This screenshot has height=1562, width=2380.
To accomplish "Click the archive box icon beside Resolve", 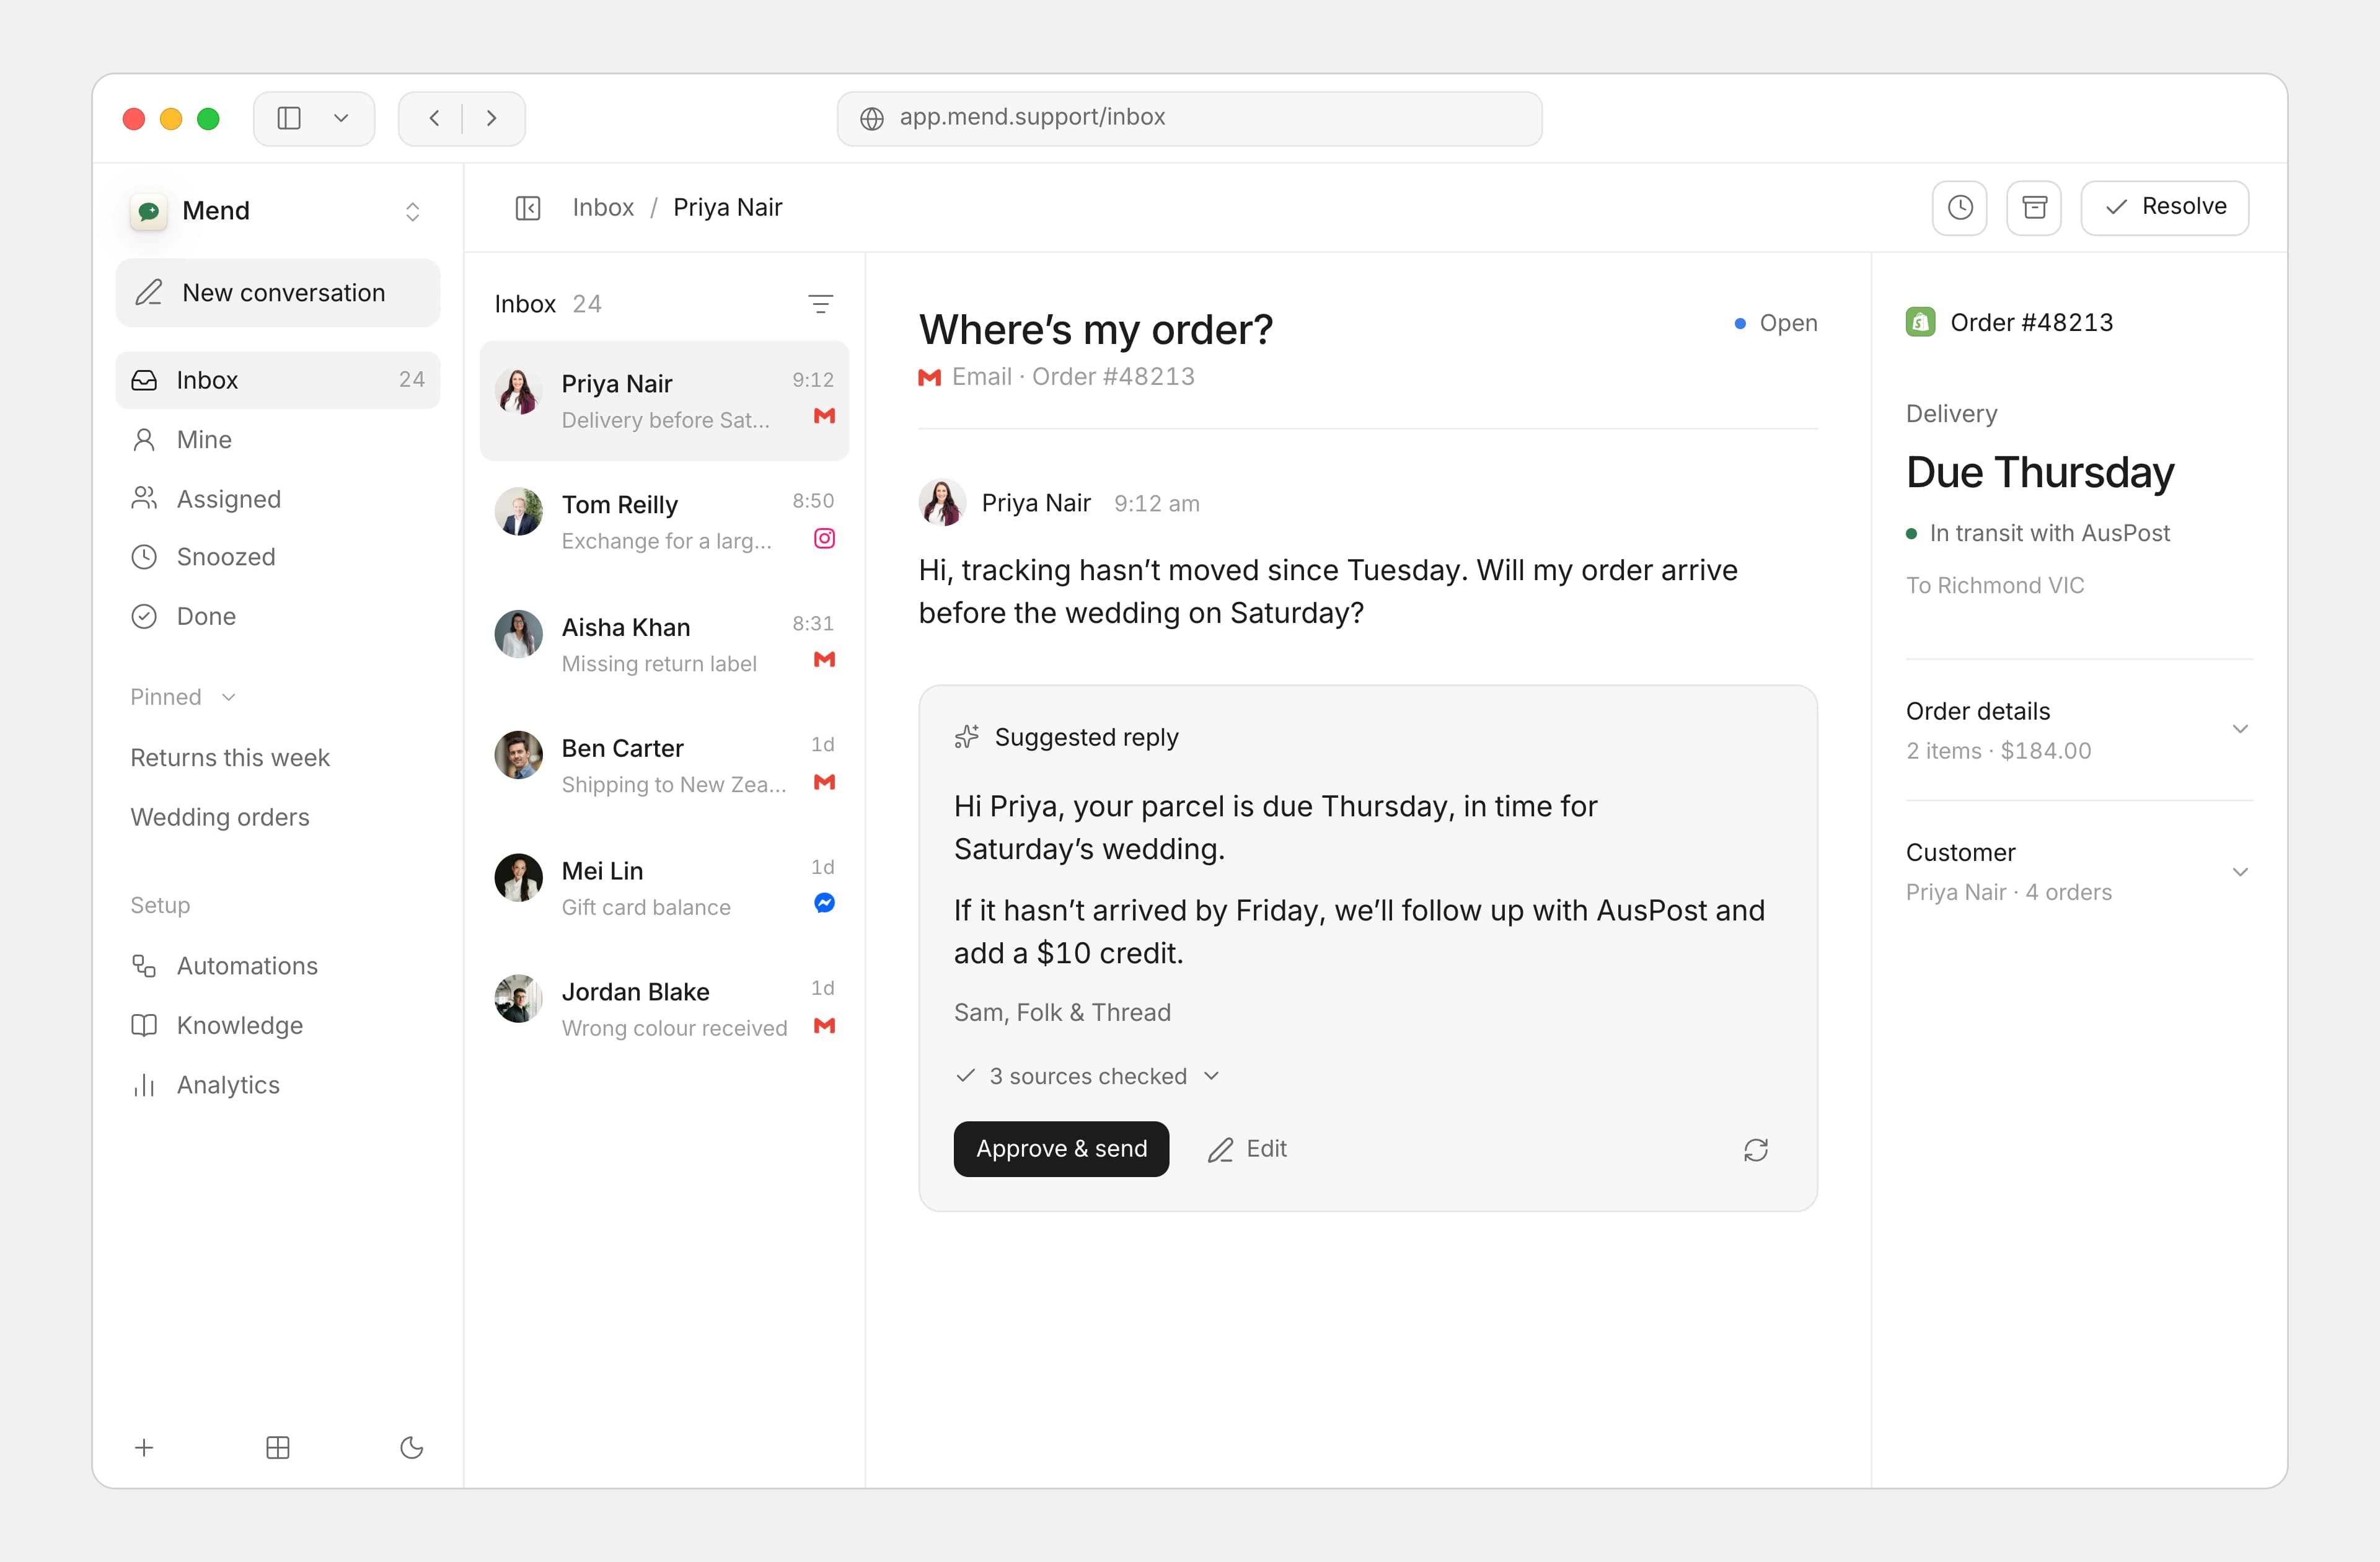I will 2034,208.
